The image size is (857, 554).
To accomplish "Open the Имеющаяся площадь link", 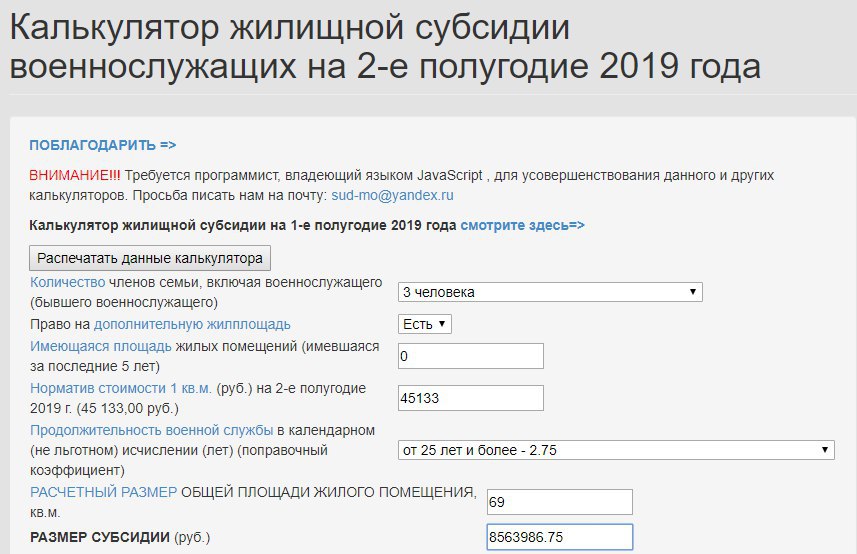I will (x=101, y=346).
